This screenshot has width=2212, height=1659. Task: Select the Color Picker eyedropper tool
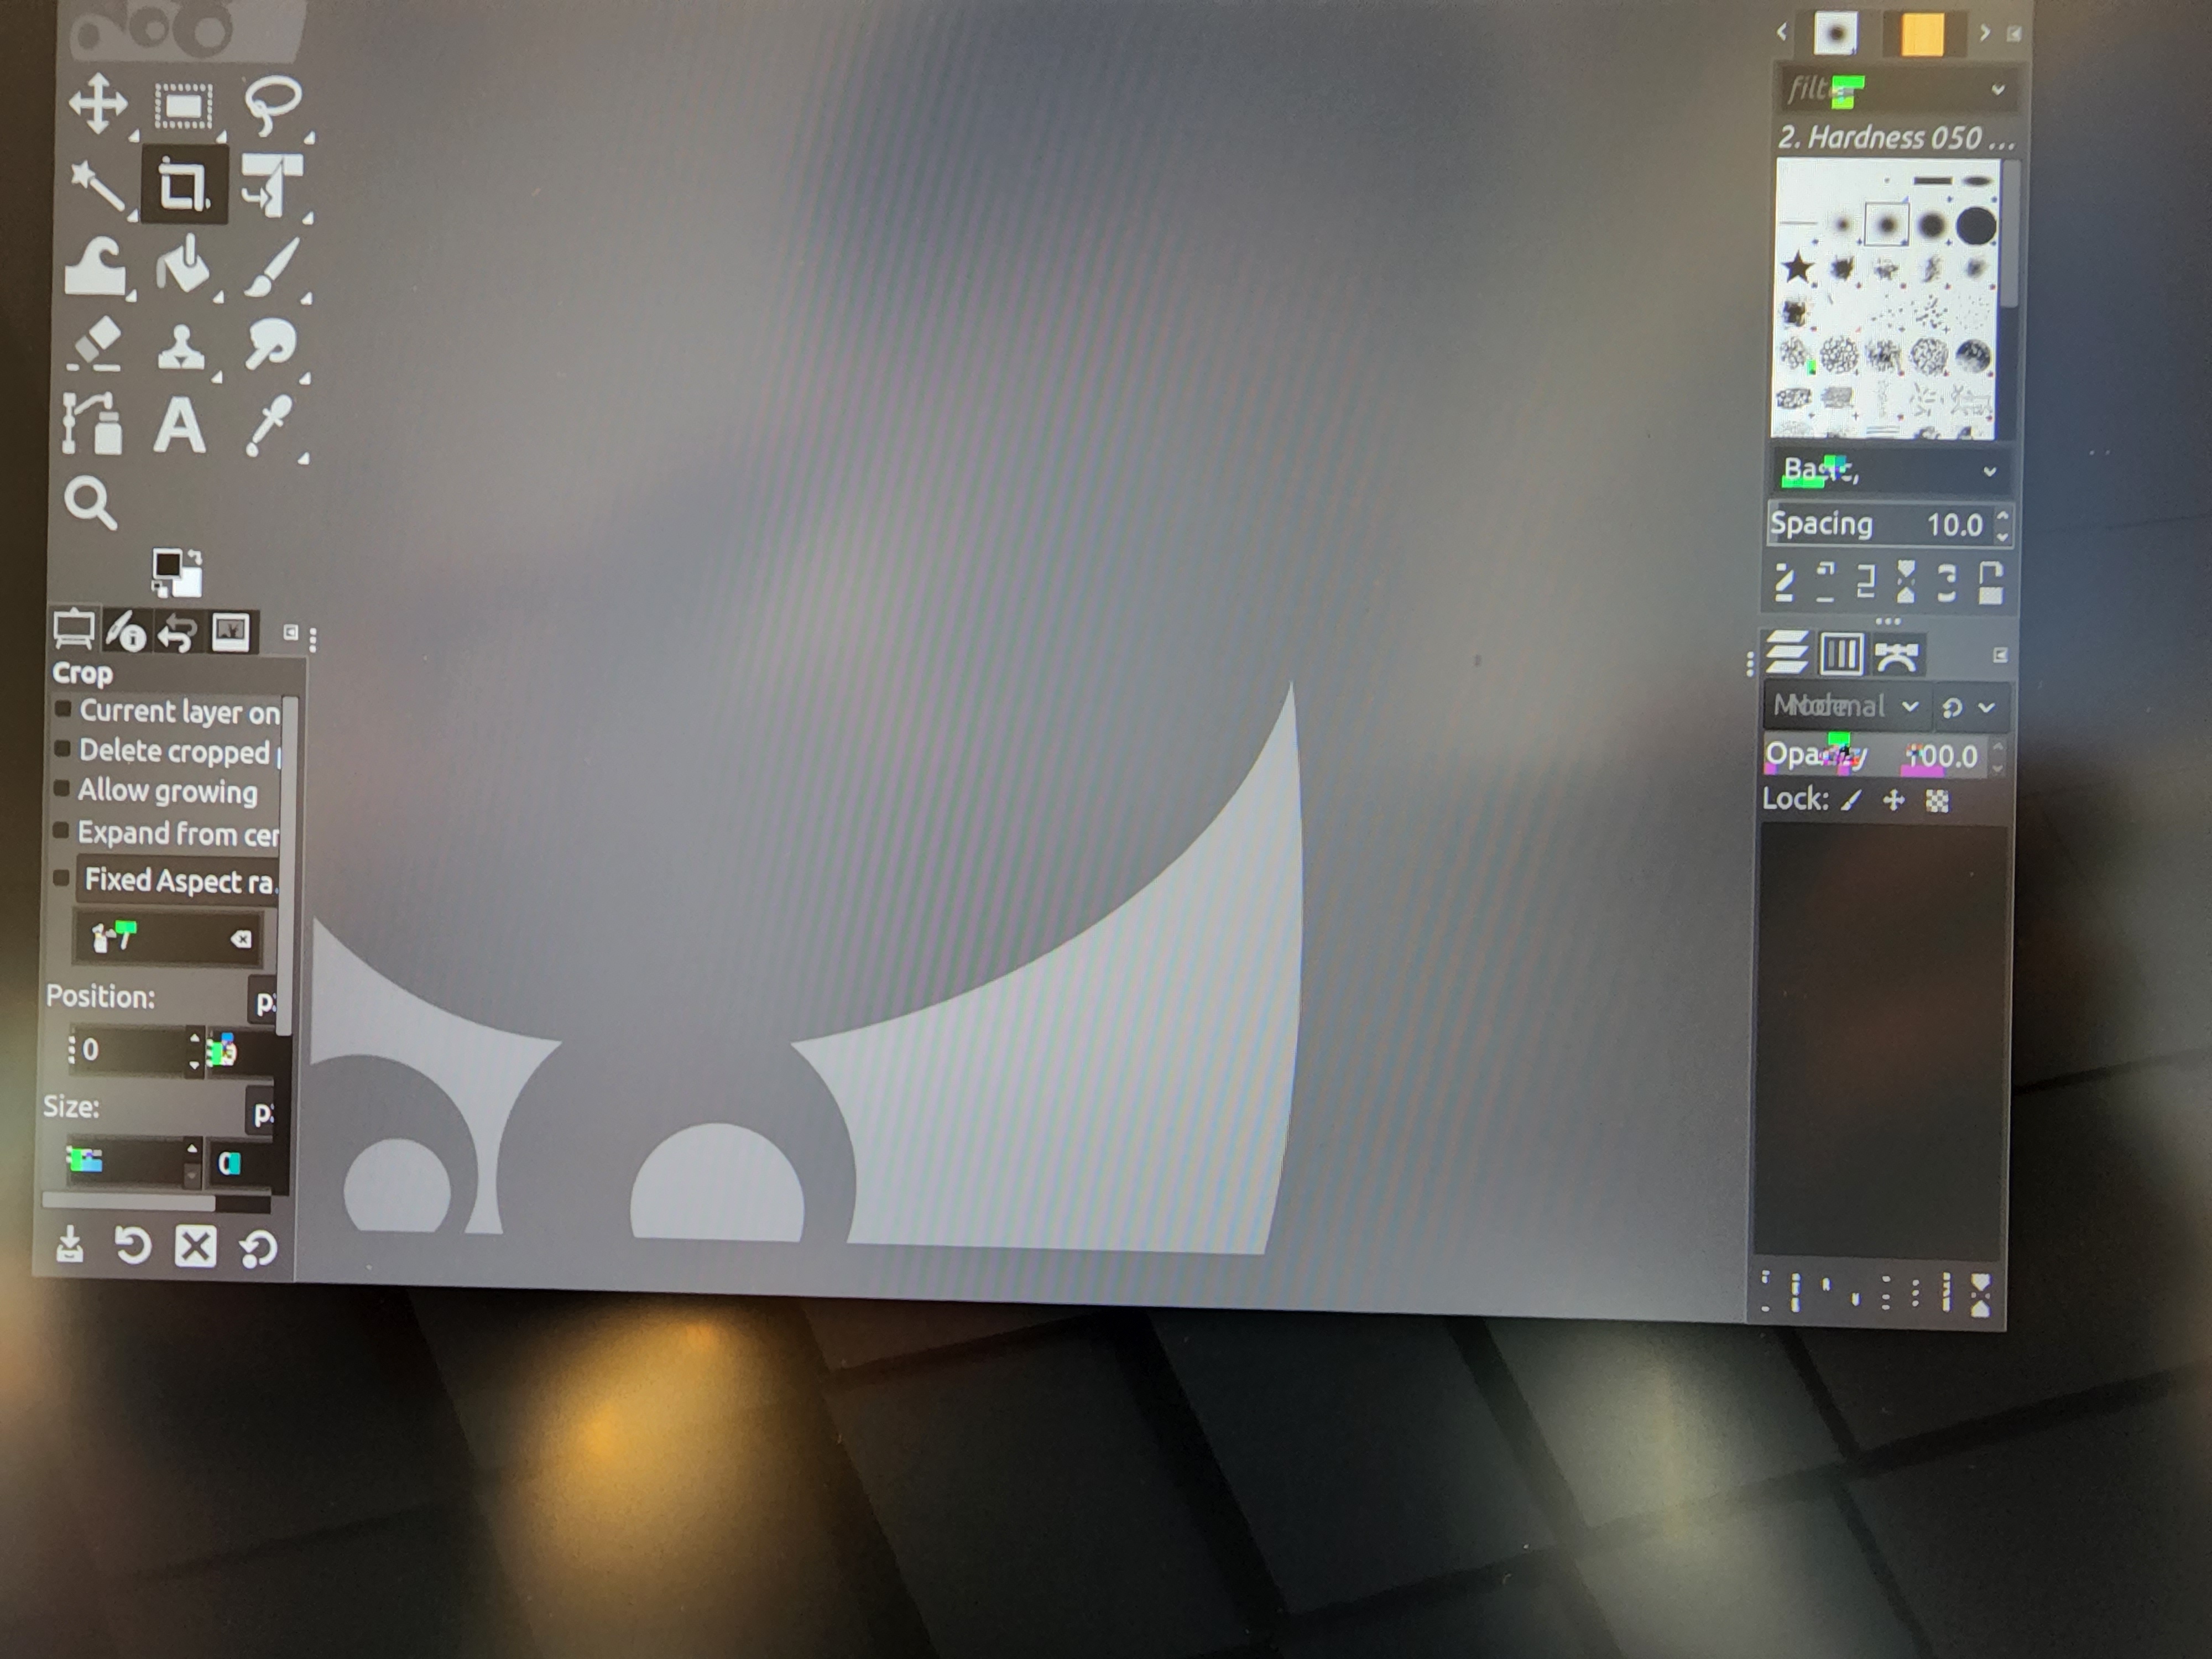coord(269,425)
